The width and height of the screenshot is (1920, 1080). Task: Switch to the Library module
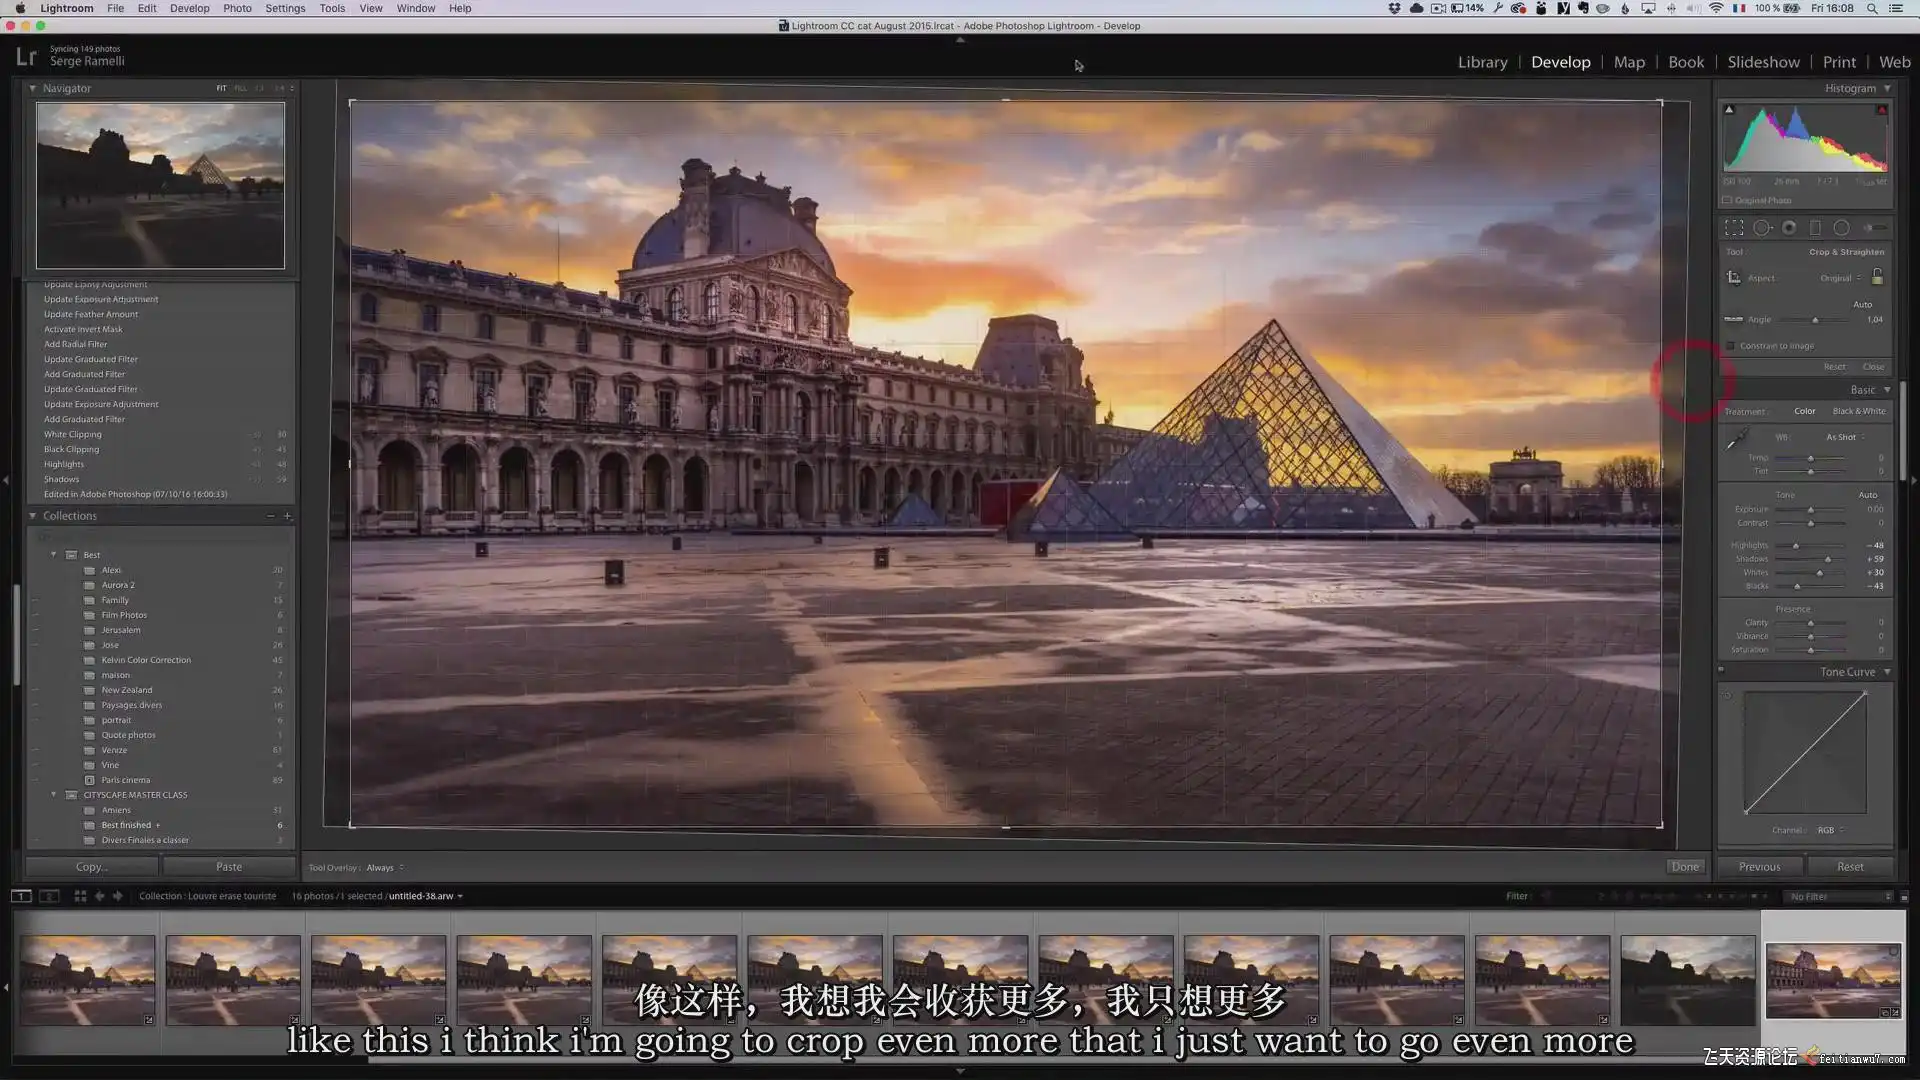(x=1482, y=62)
